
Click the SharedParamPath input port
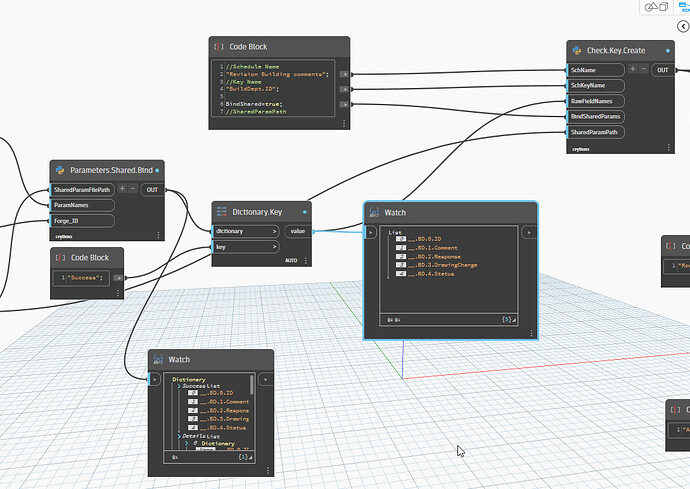(x=596, y=132)
